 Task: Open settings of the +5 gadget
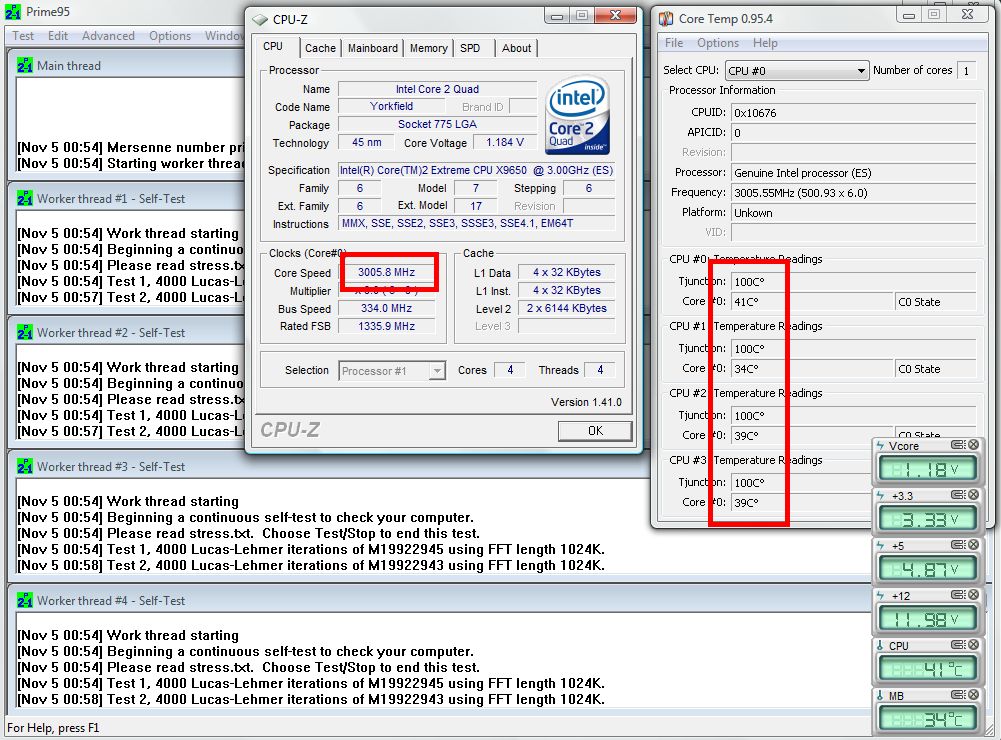958,545
